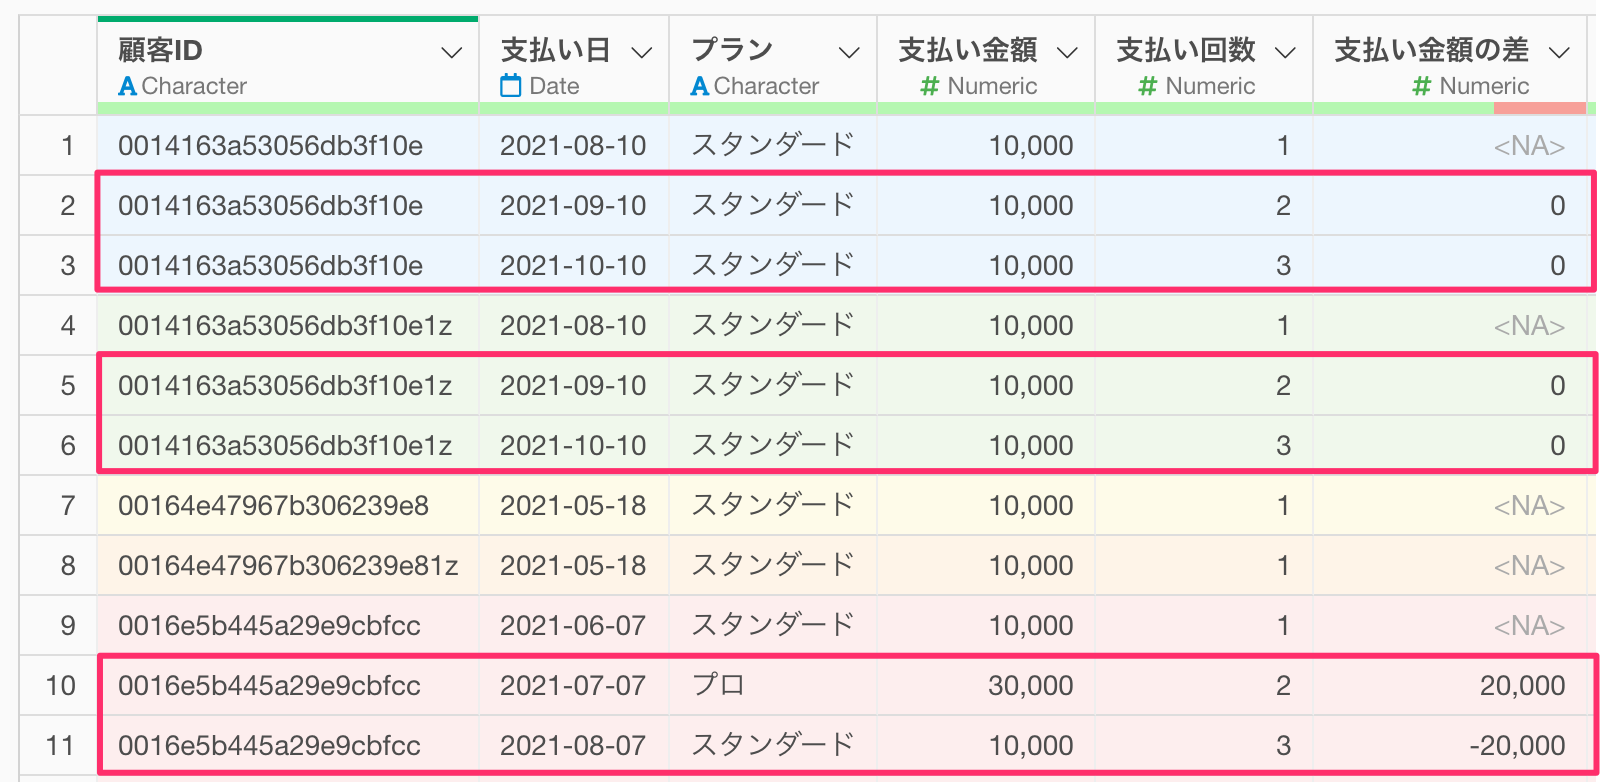Click customer ID 00164e47967b306239e81z cell
The height and width of the screenshot is (782, 1600).
[x=287, y=566]
